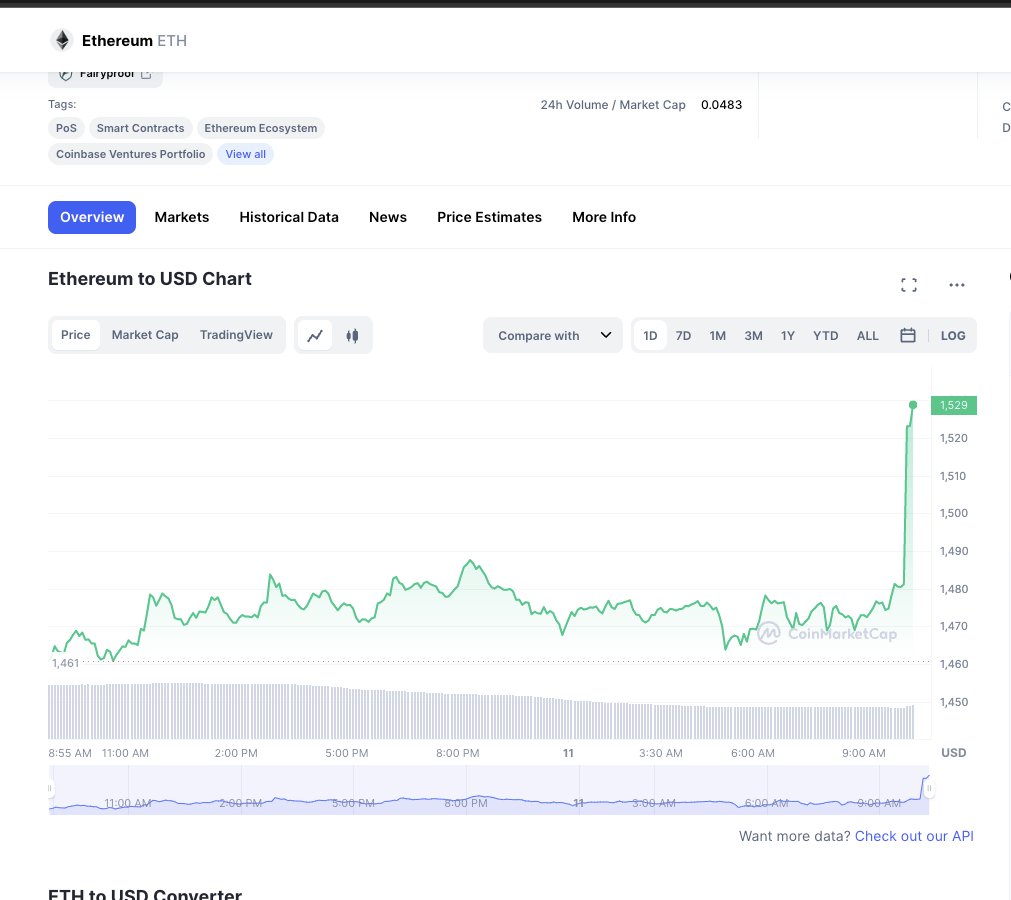1011x900 pixels.
Task: Open the More Info tab
Action: 604,217
